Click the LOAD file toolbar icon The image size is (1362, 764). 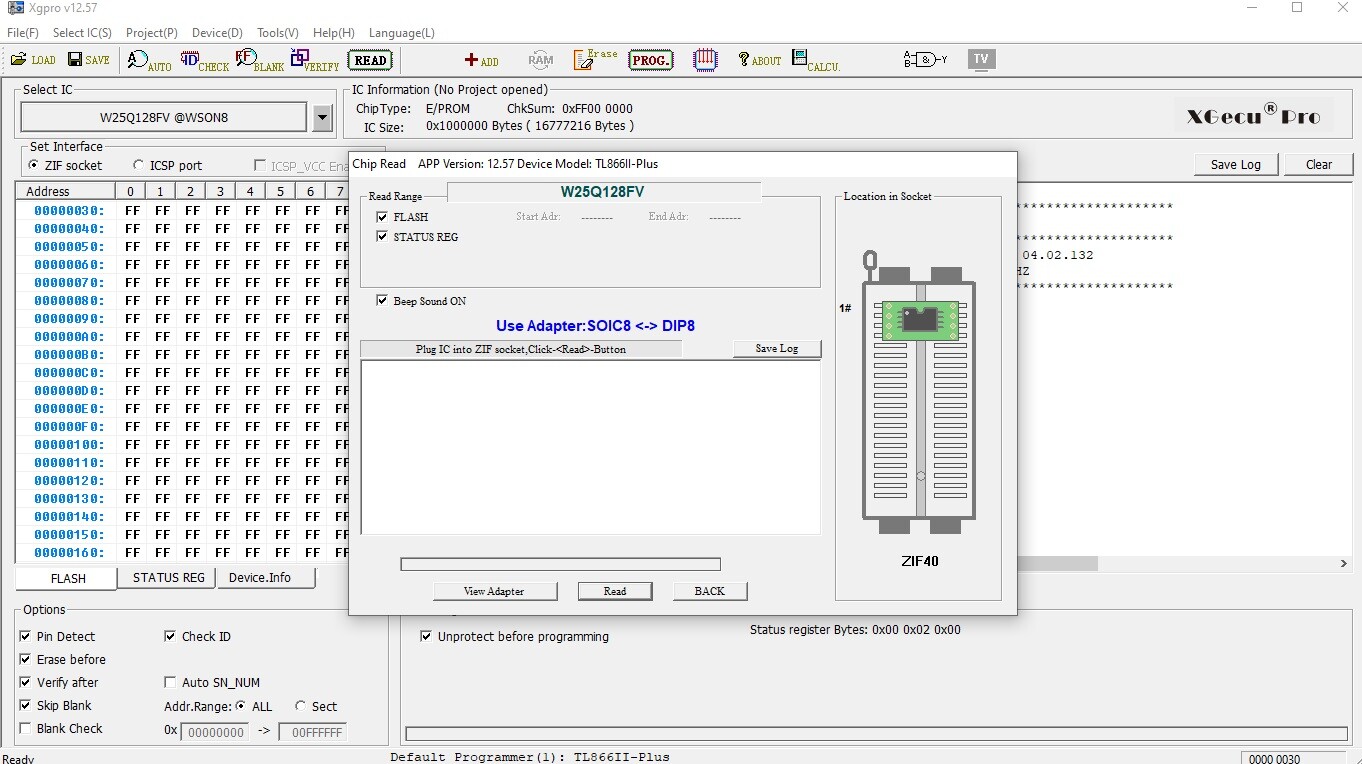(x=32, y=60)
